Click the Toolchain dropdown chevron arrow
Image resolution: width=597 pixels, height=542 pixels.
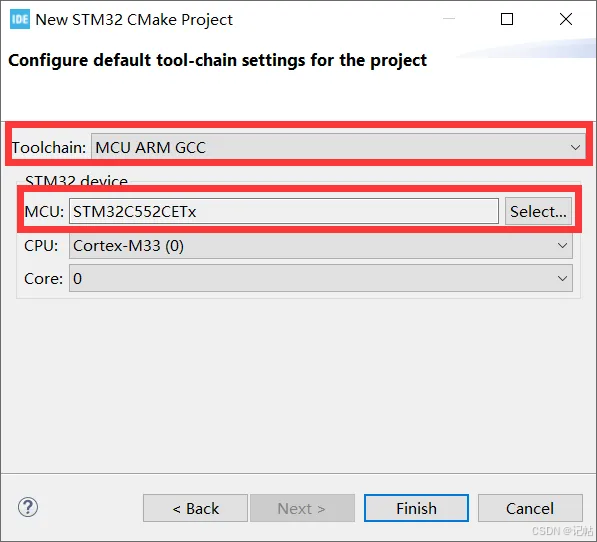(x=575, y=147)
